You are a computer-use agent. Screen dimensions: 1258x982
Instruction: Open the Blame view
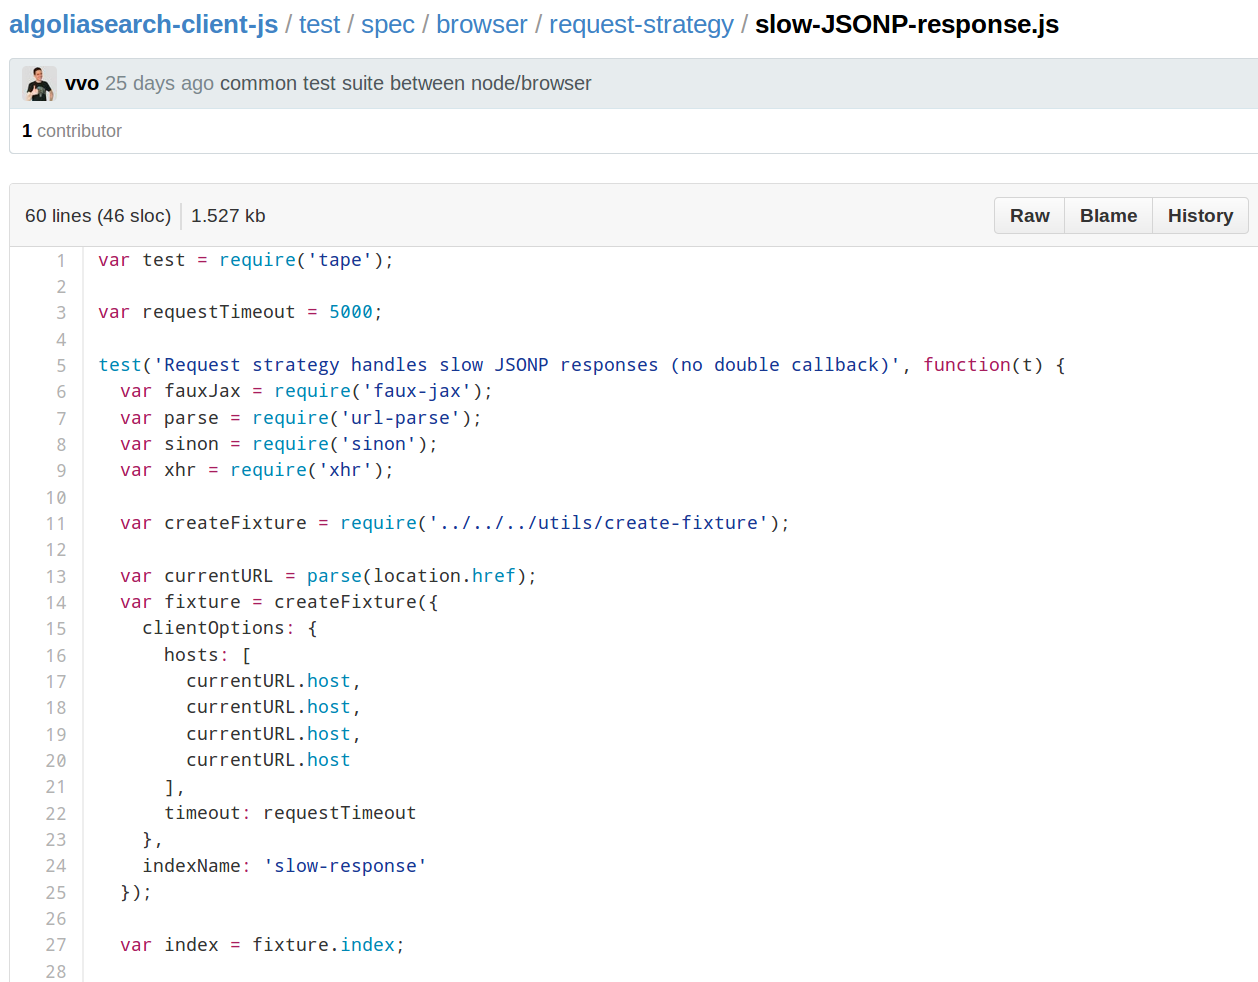pos(1108,216)
